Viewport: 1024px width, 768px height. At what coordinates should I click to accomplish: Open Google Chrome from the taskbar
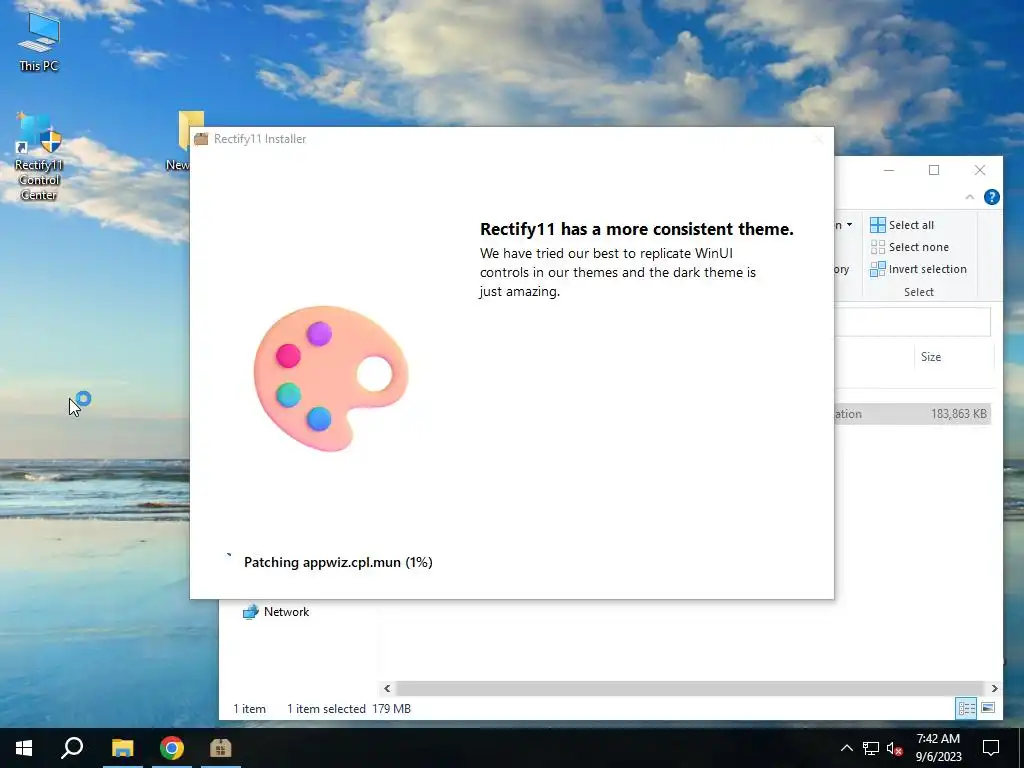pos(172,748)
